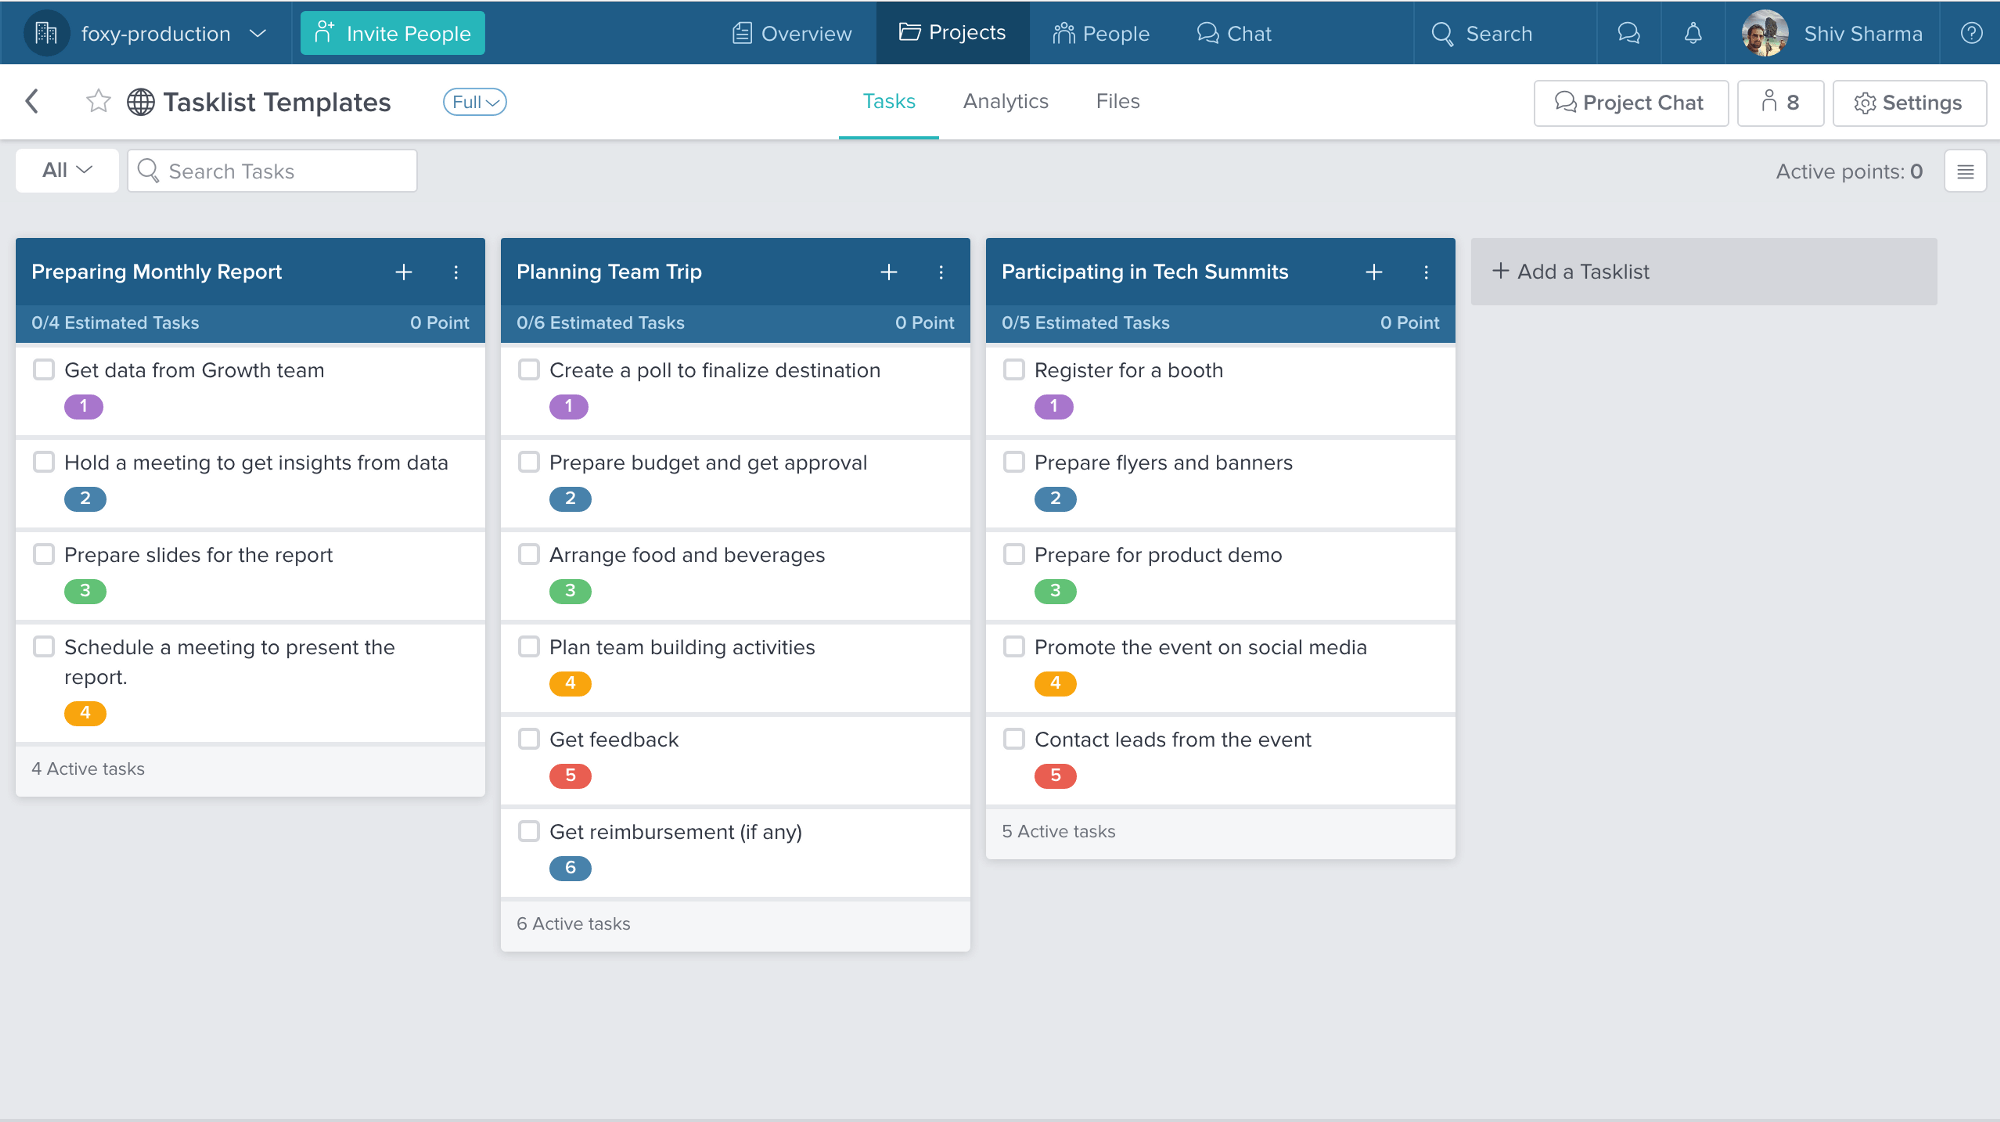Switch to the Files tab
Screen dimensions: 2000x1122
click(x=1120, y=100)
